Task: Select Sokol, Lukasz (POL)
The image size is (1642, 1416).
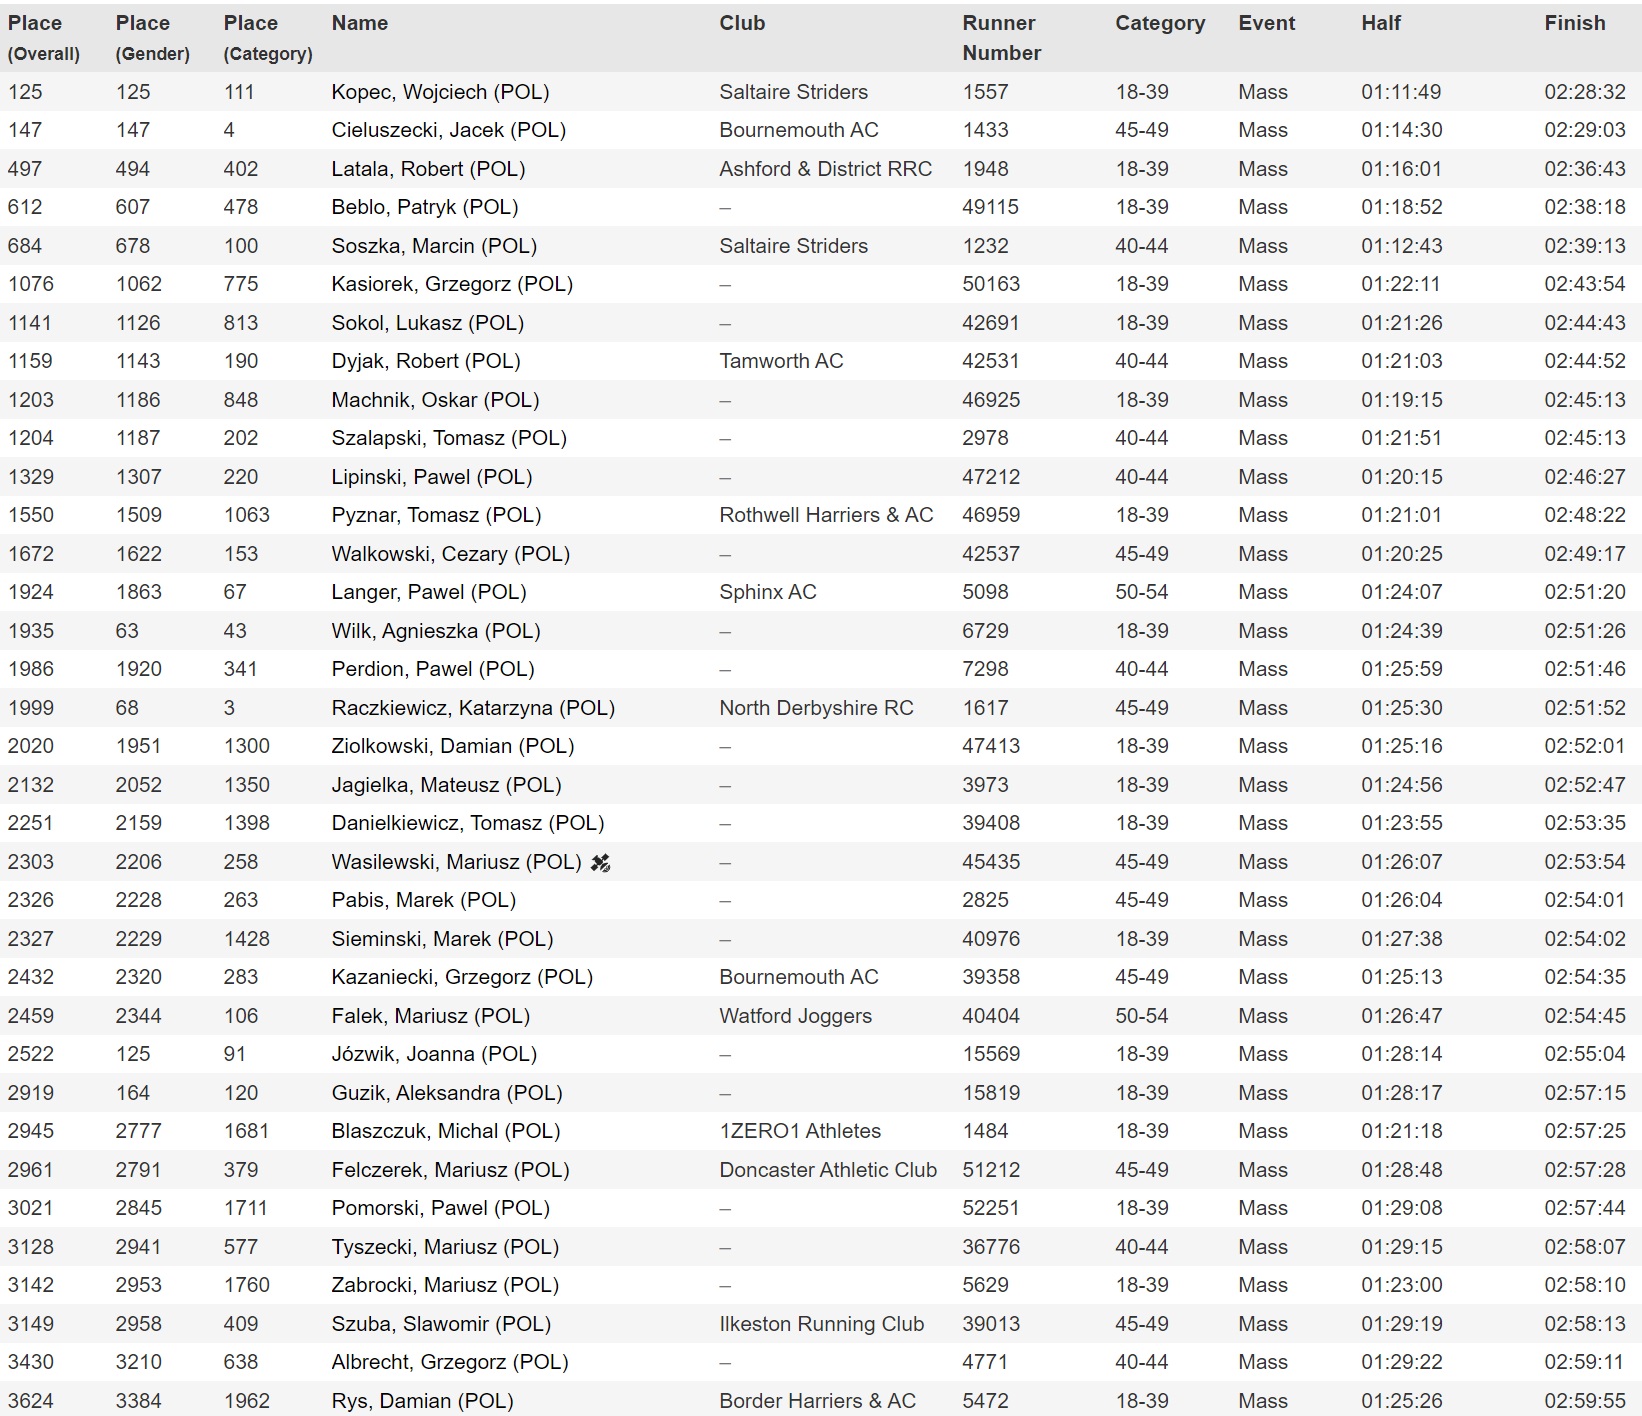Action: 428,323
